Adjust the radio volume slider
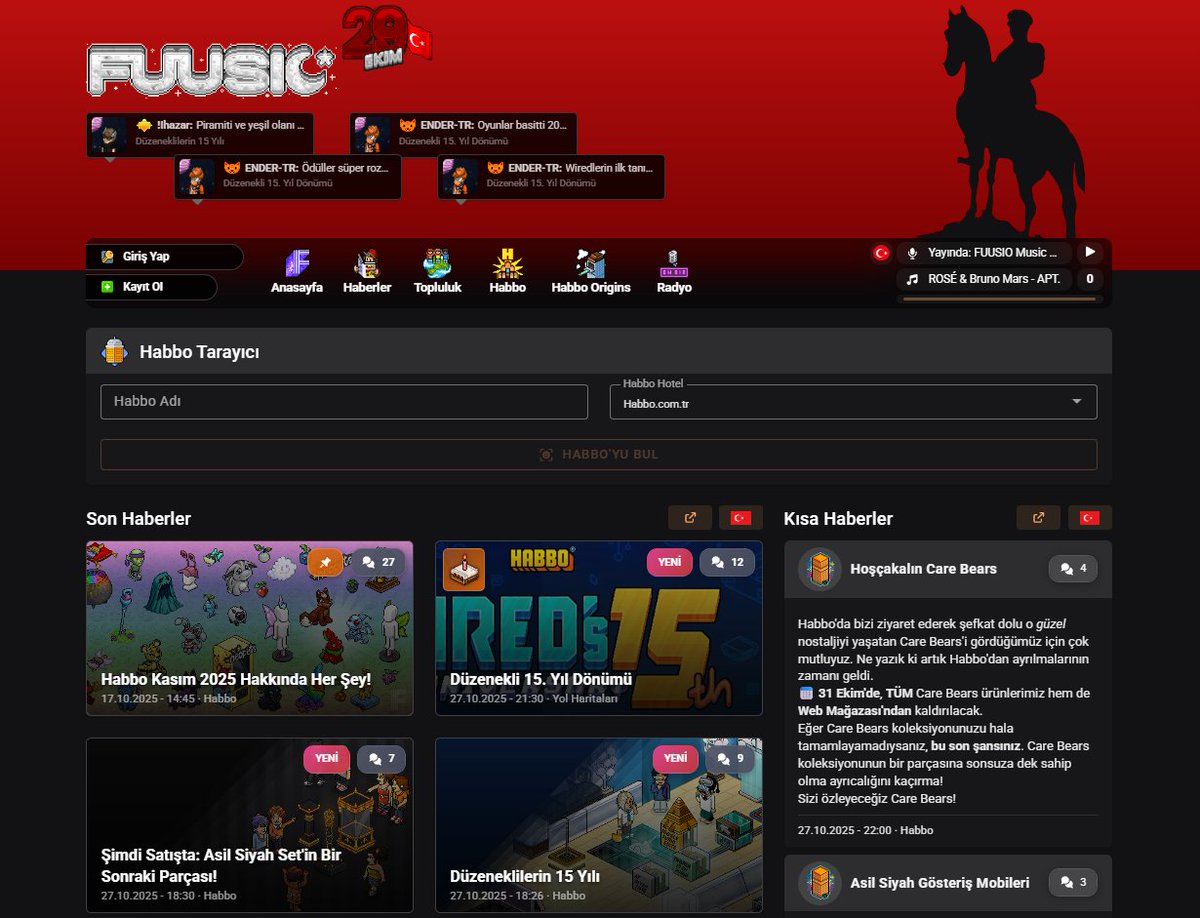This screenshot has width=1200, height=918. click(1000, 298)
